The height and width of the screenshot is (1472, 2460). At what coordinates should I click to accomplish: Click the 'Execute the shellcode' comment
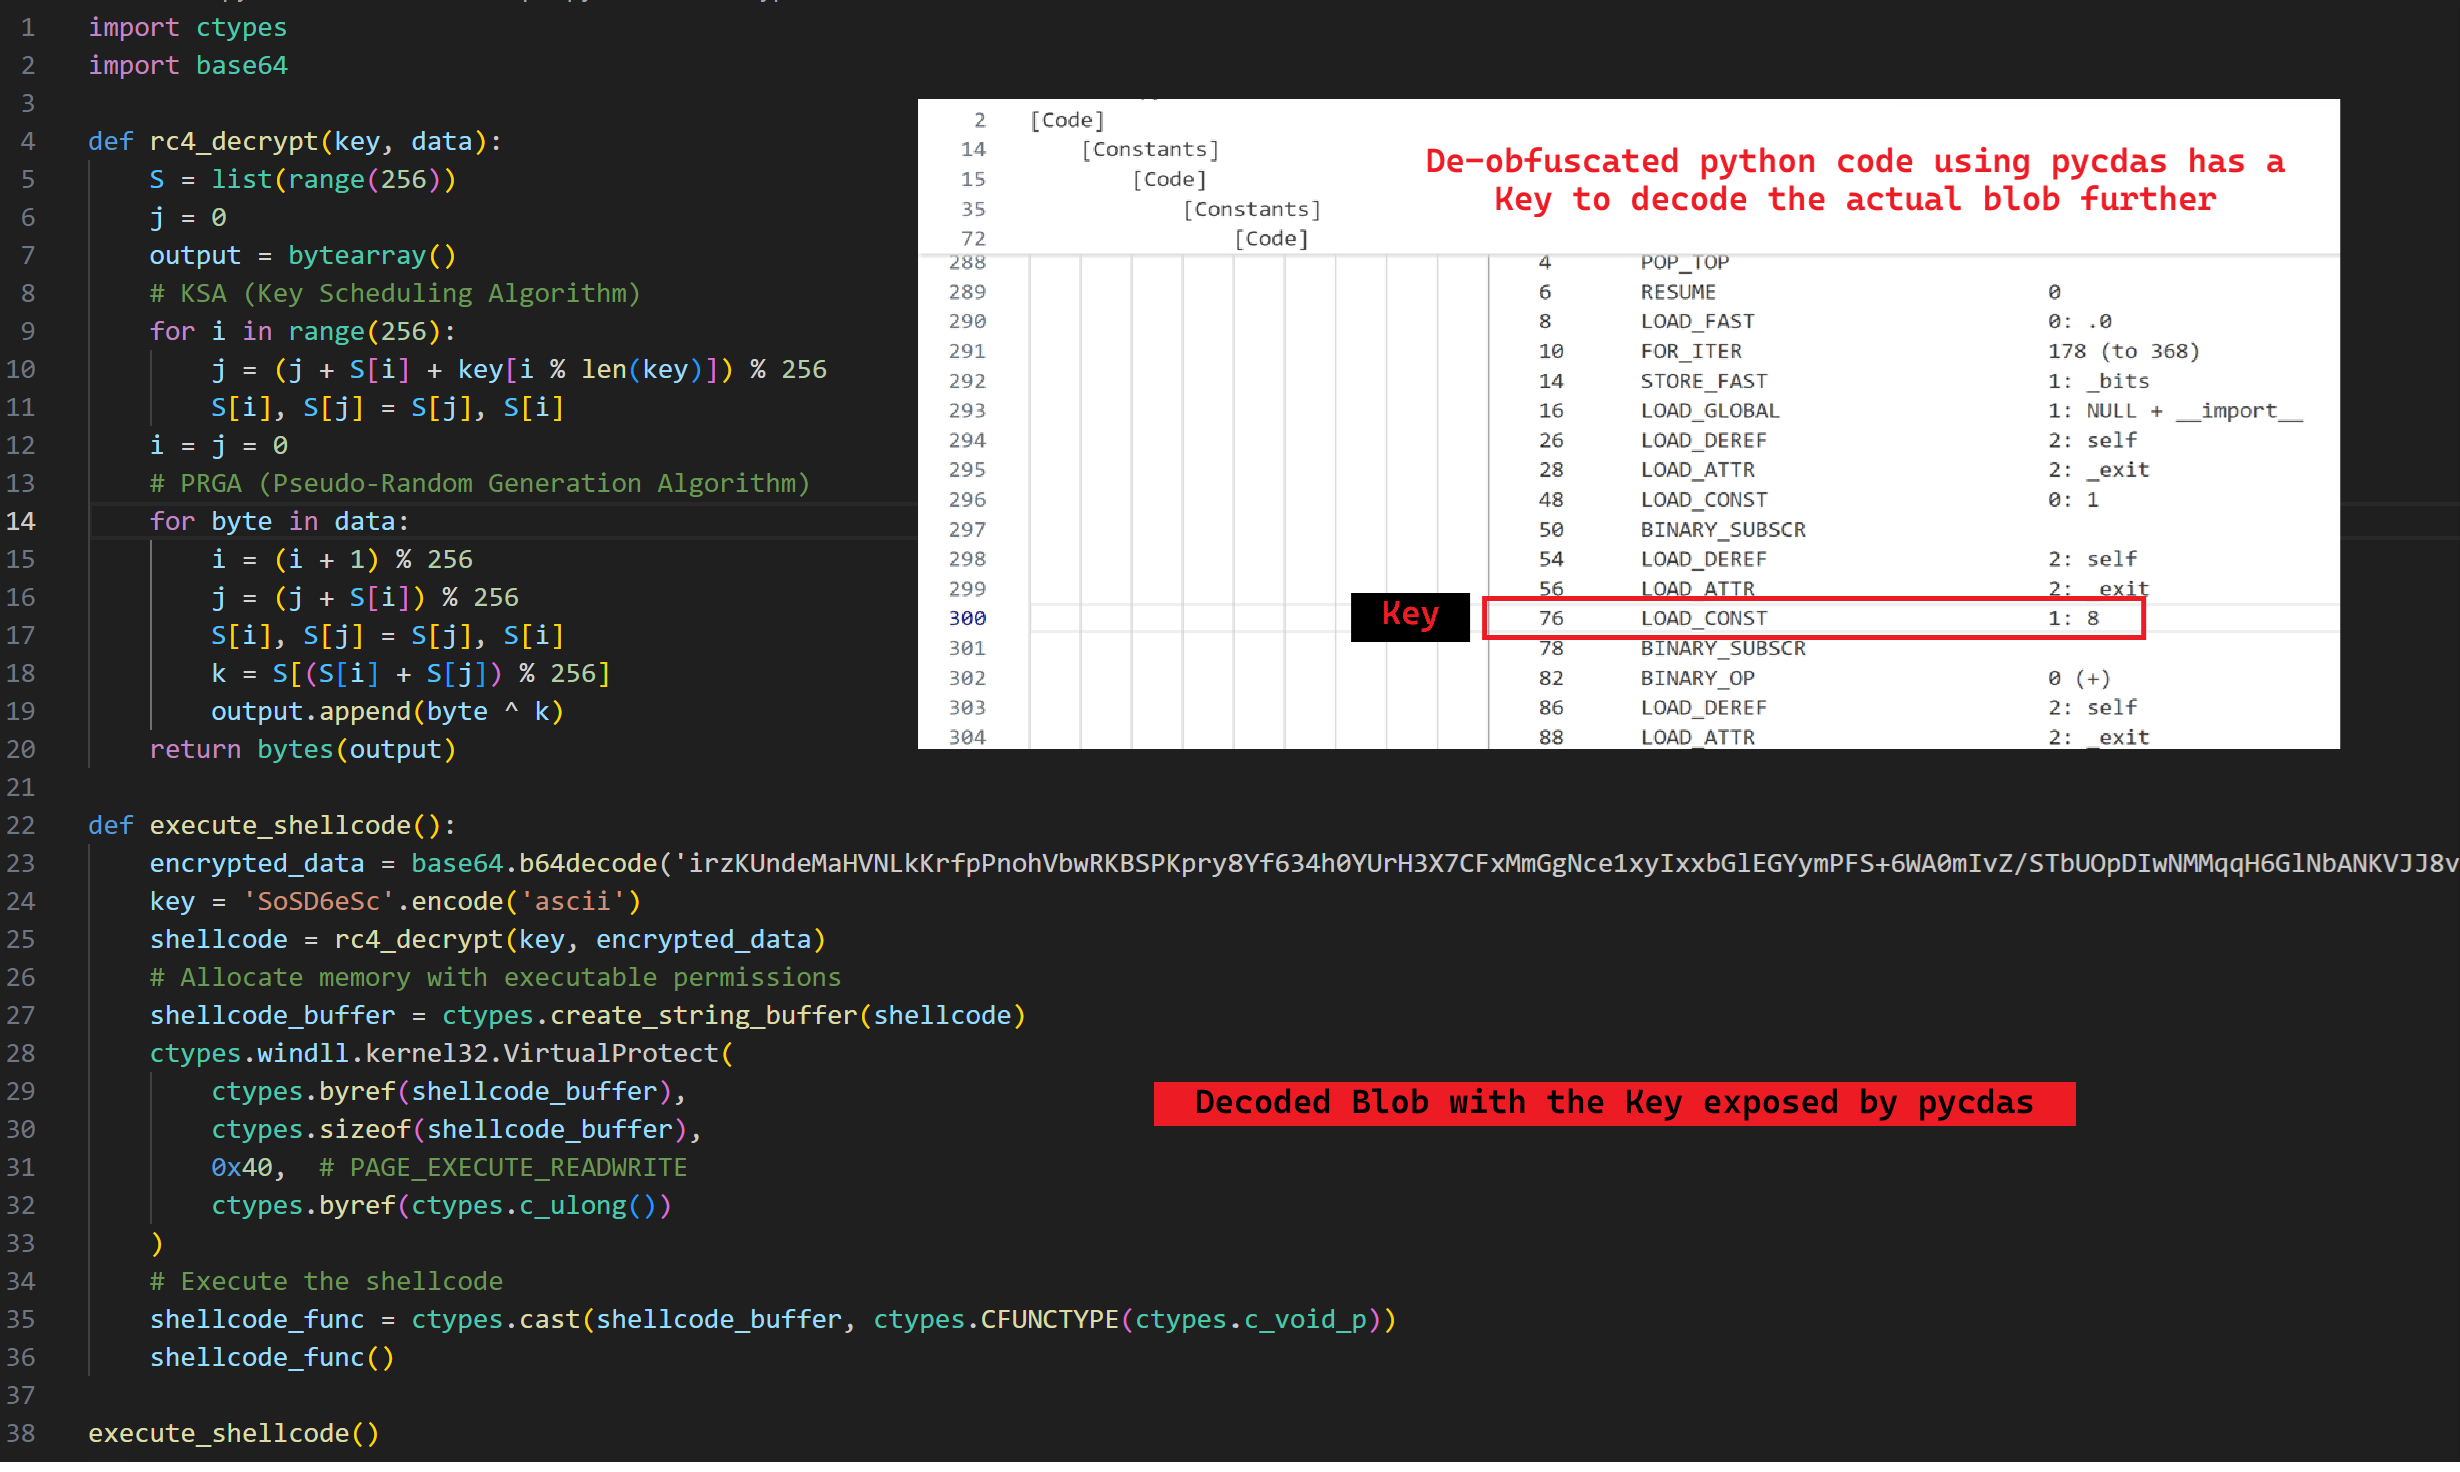click(x=326, y=1281)
